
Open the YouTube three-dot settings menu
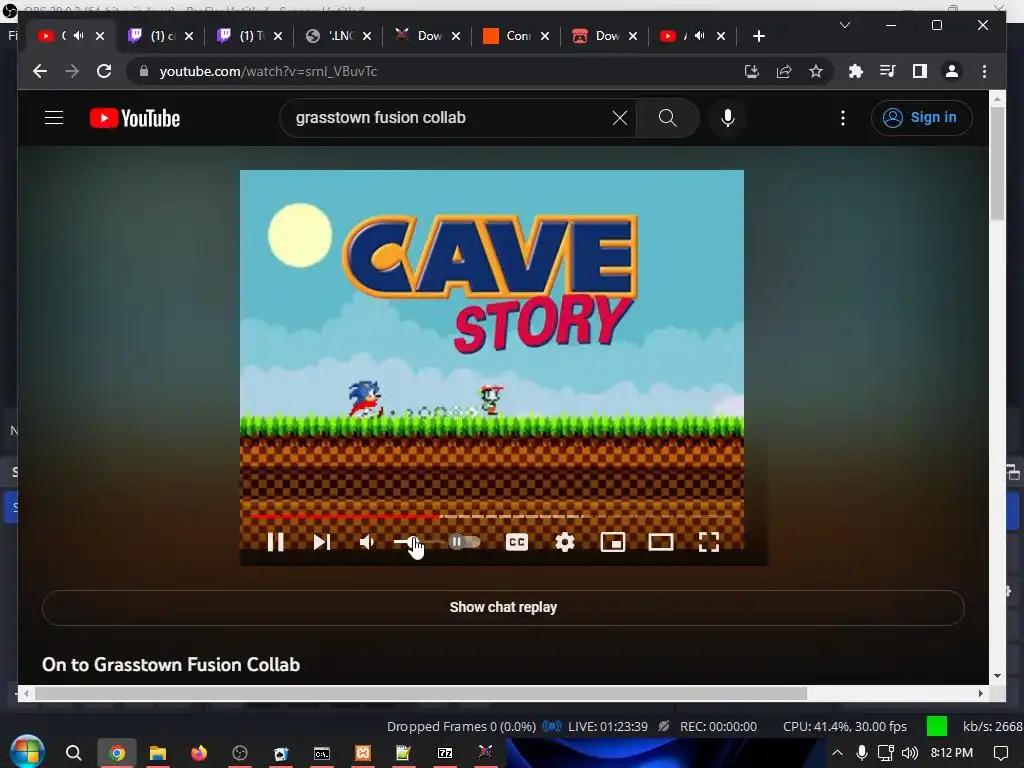point(843,118)
